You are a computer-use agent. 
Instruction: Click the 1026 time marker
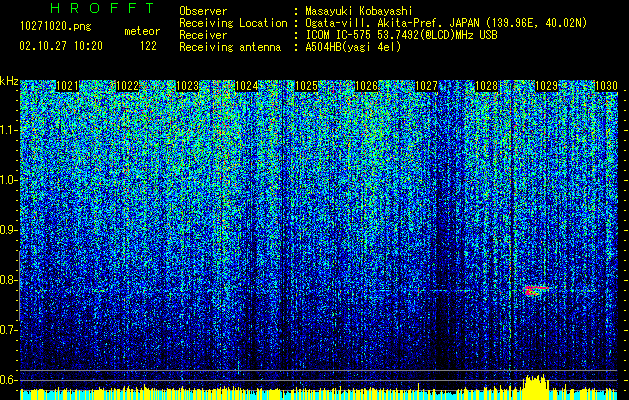pos(367,86)
